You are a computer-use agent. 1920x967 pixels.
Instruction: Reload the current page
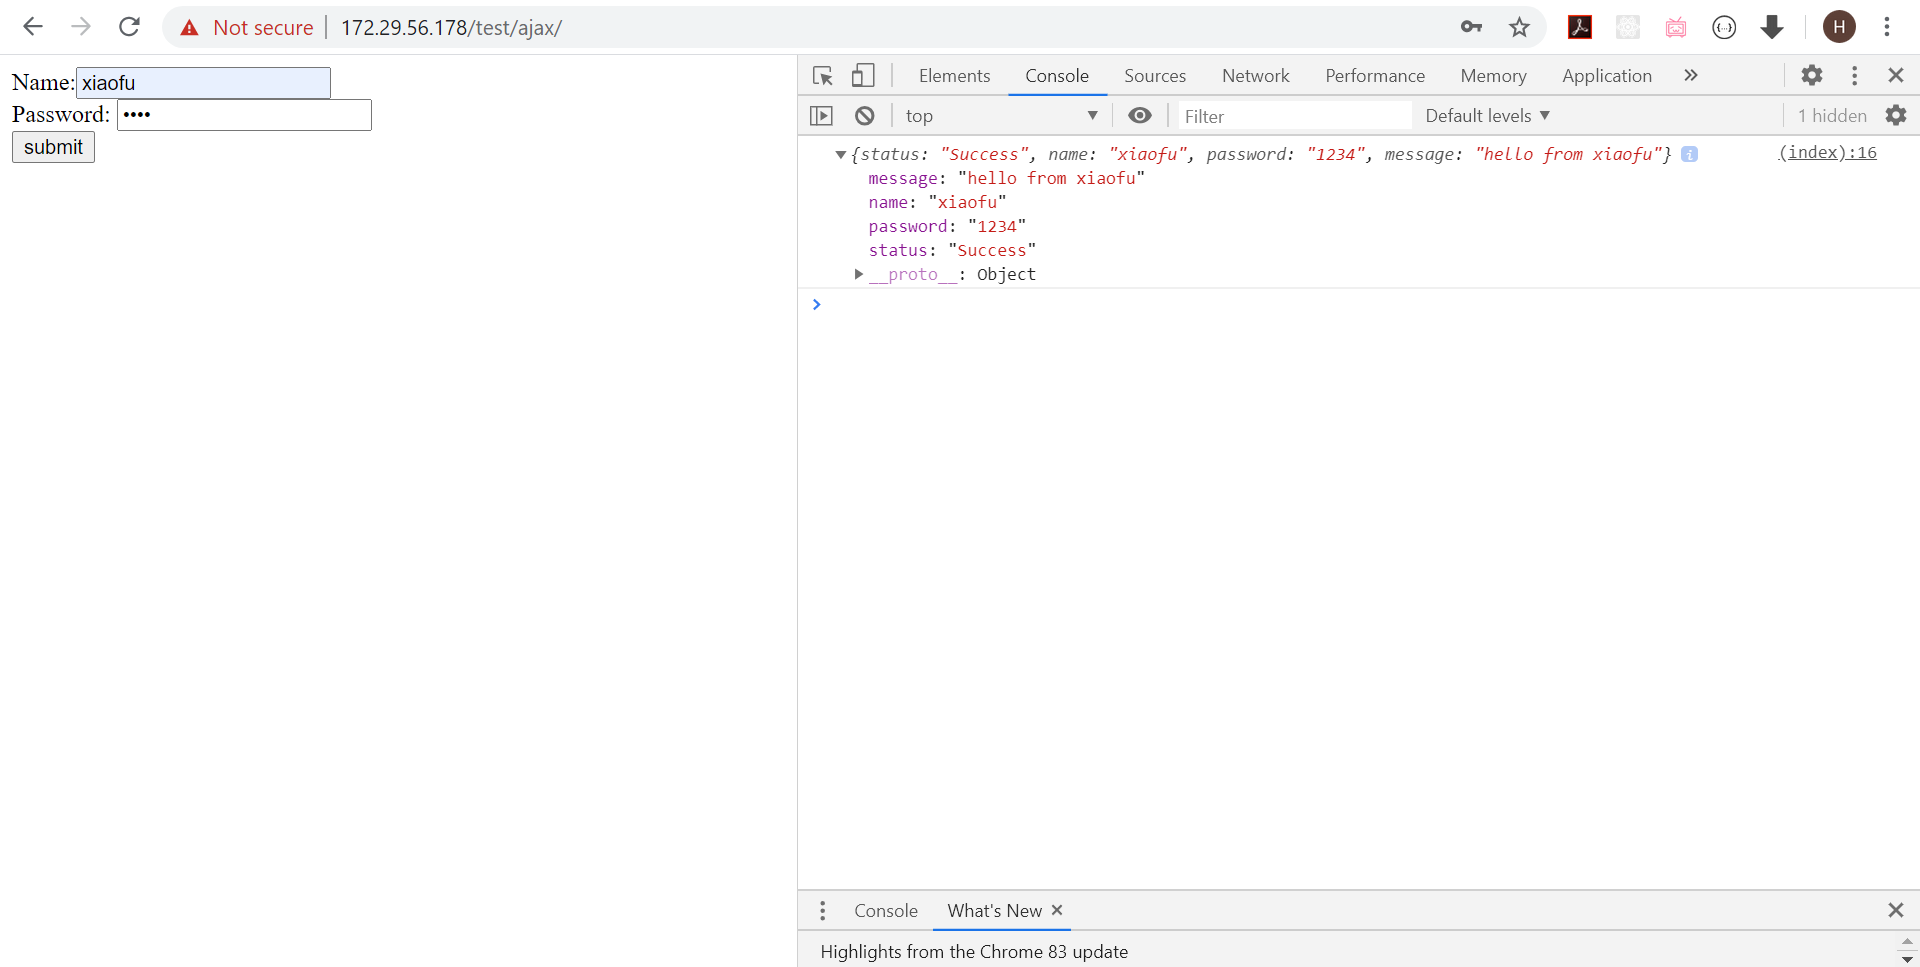pyautogui.click(x=129, y=27)
